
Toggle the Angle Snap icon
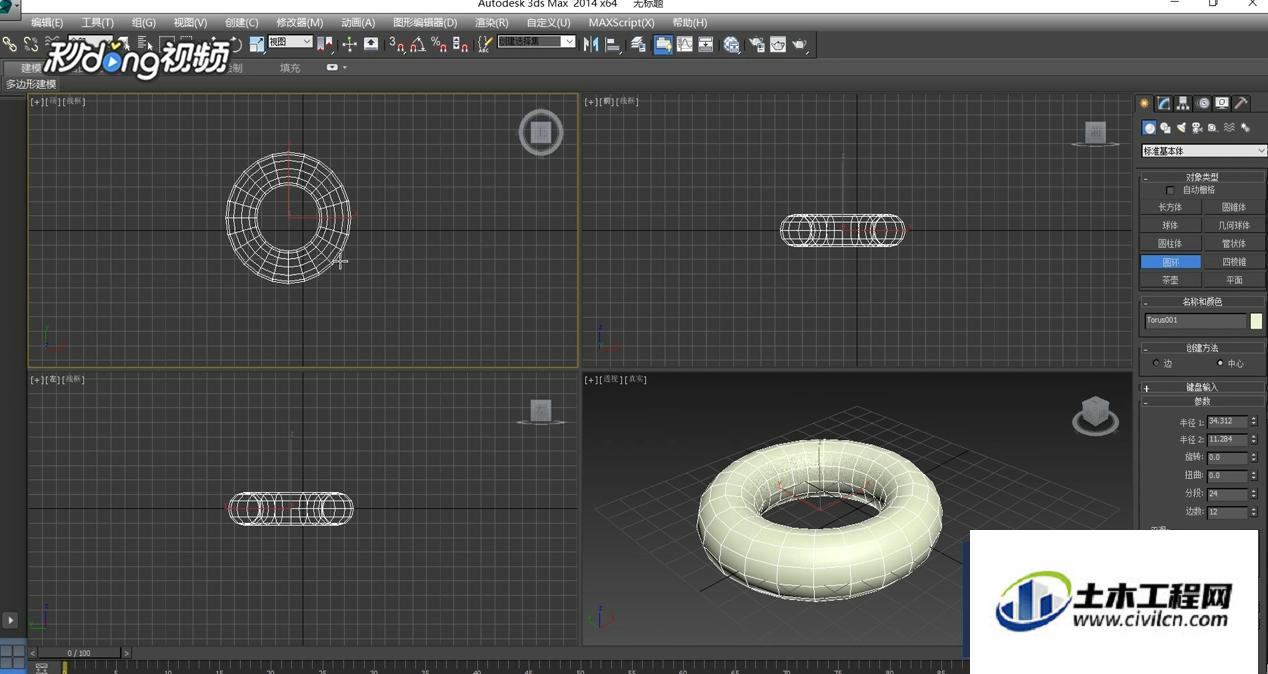coord(417,44)
